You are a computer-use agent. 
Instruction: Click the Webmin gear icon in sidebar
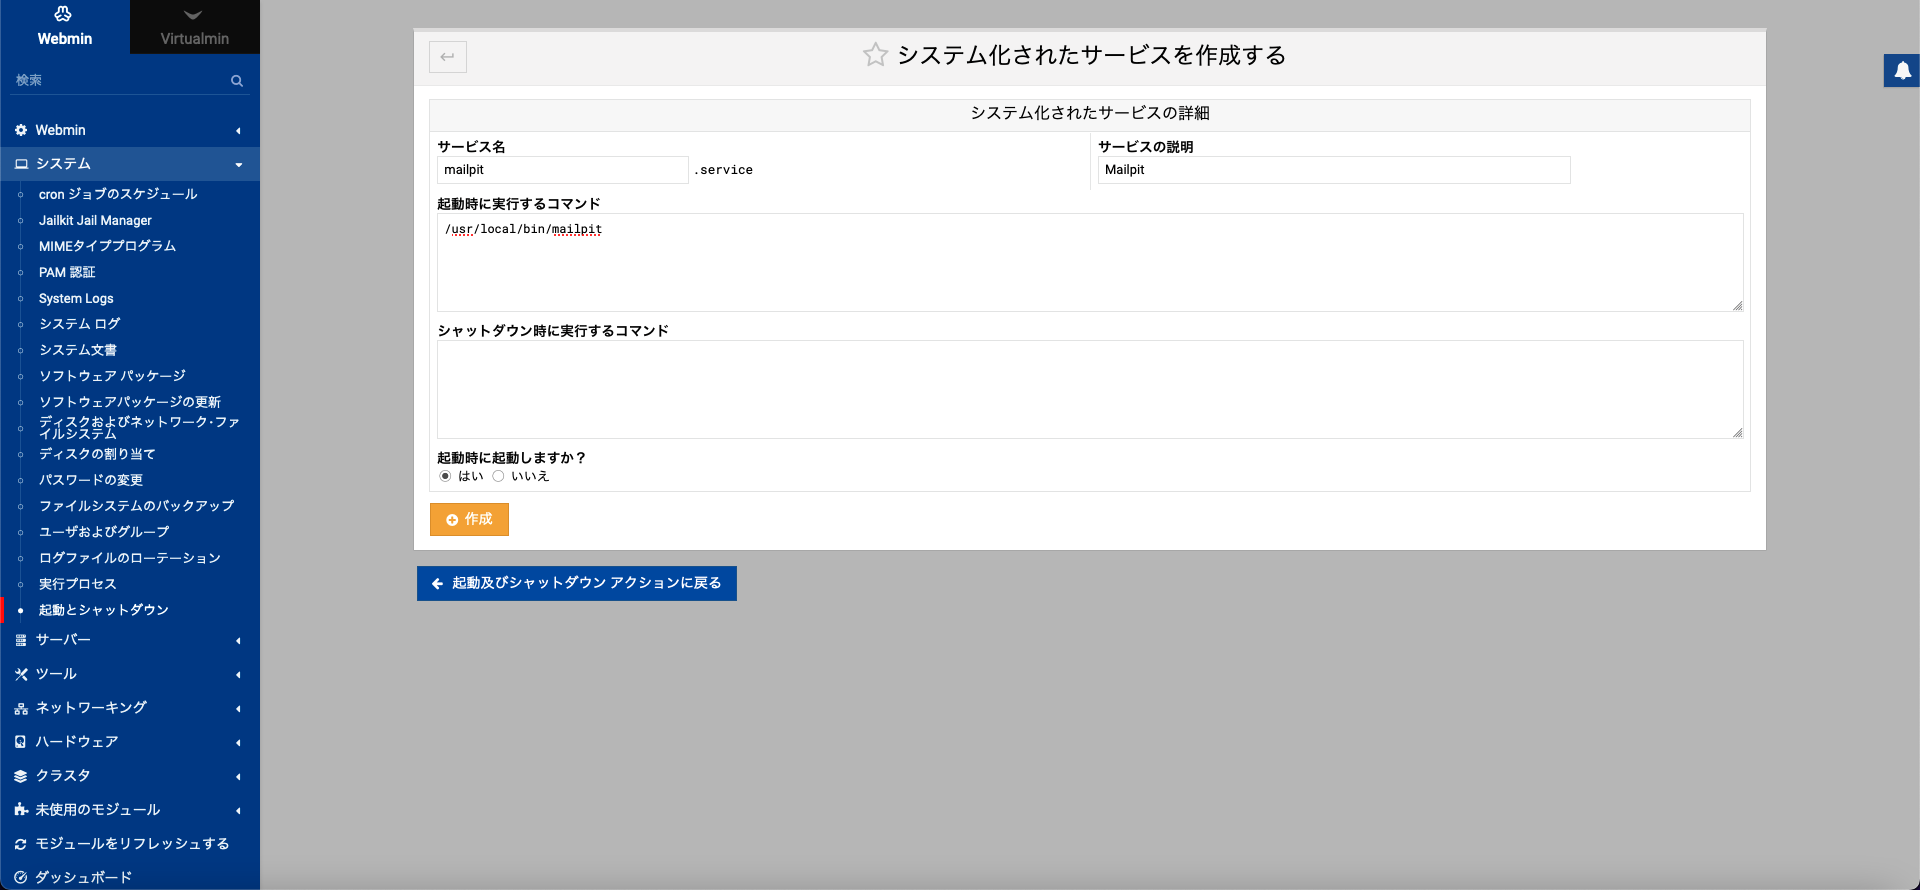[21, 130]
